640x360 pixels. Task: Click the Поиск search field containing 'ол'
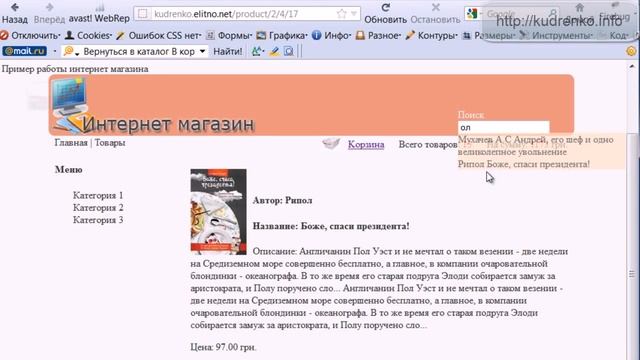click(503, 127)
